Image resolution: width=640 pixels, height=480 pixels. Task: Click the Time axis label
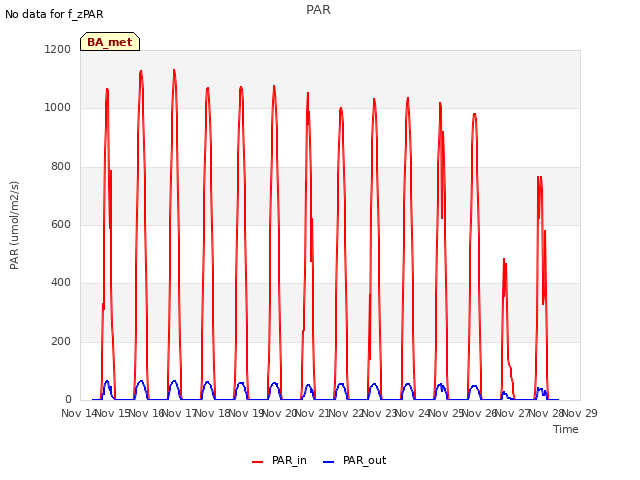click(x=566, y=429)
